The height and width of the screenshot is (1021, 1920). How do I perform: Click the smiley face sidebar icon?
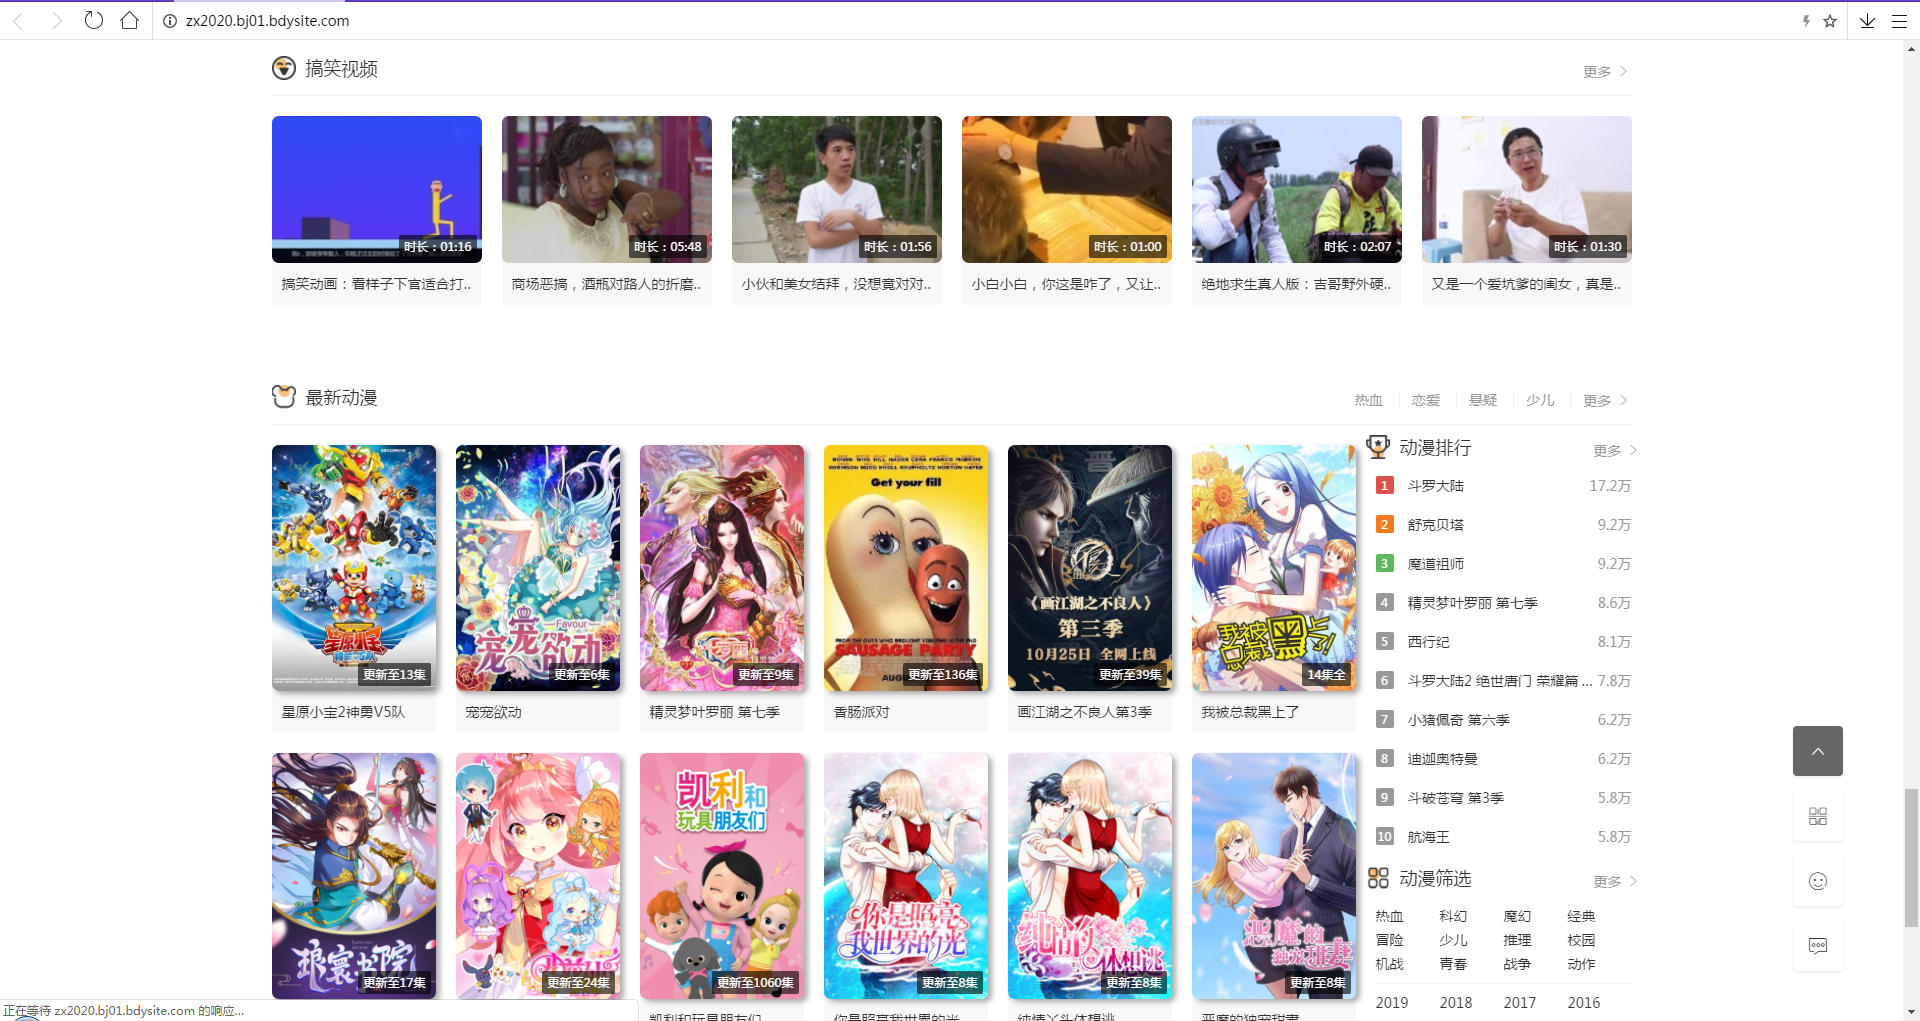coord(1817,881)
